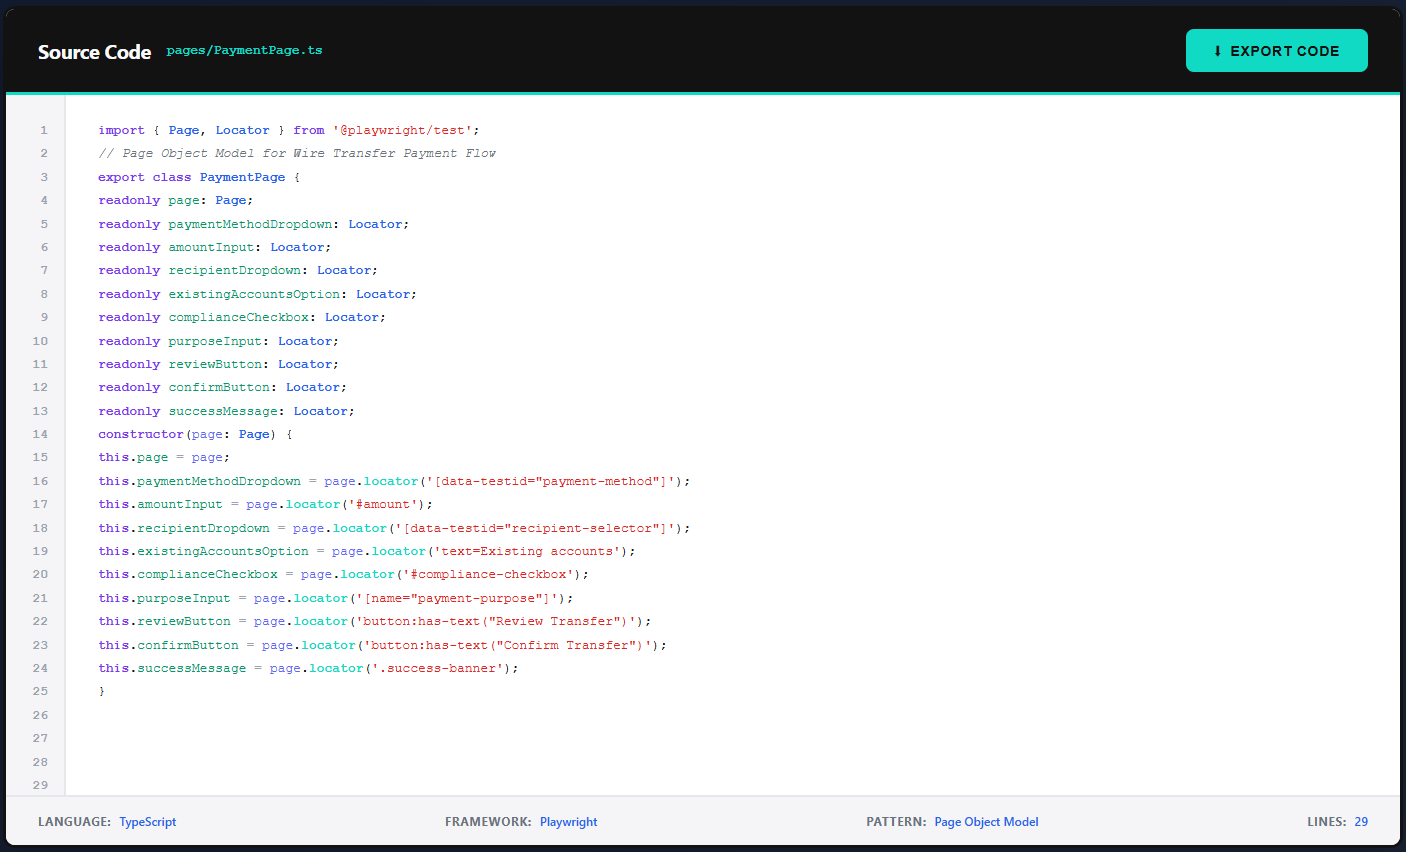This screenshot has height=852, width=1406.
Task: Click the closing brace on line 25
Action: click(101, 690)
